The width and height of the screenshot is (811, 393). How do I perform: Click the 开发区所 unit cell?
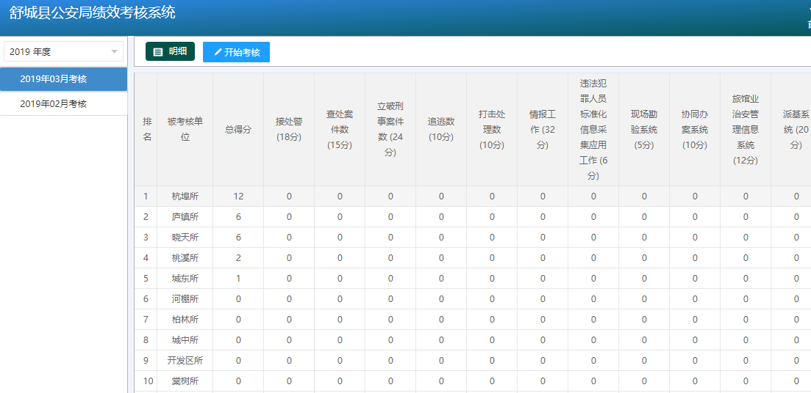(185, 360)
